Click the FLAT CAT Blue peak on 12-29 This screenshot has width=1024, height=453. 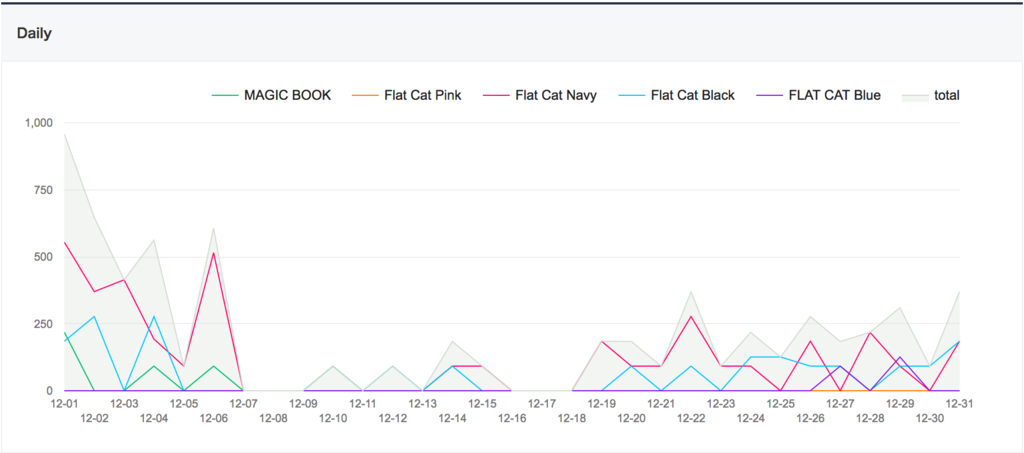900,357
